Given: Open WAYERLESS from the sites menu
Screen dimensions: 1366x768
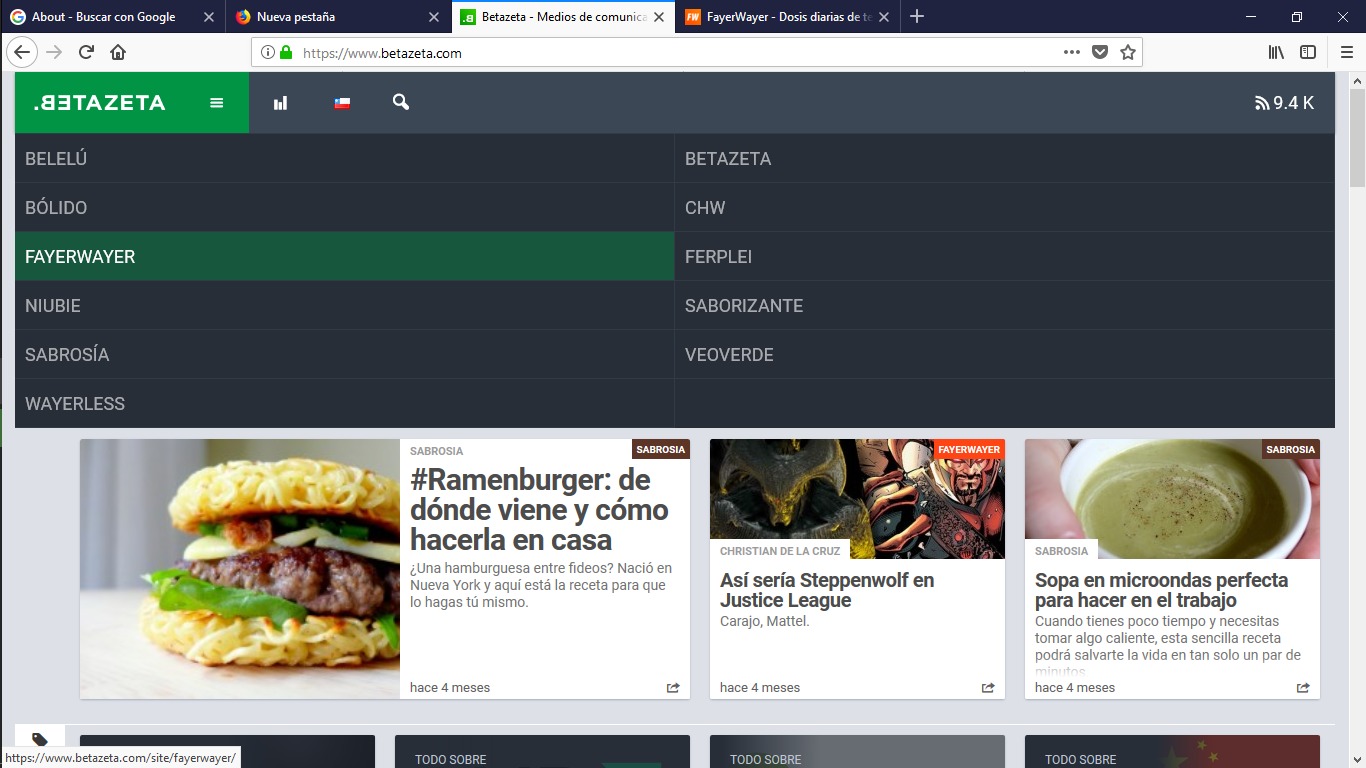Looking at the screenshot, I should pos(344,403).
